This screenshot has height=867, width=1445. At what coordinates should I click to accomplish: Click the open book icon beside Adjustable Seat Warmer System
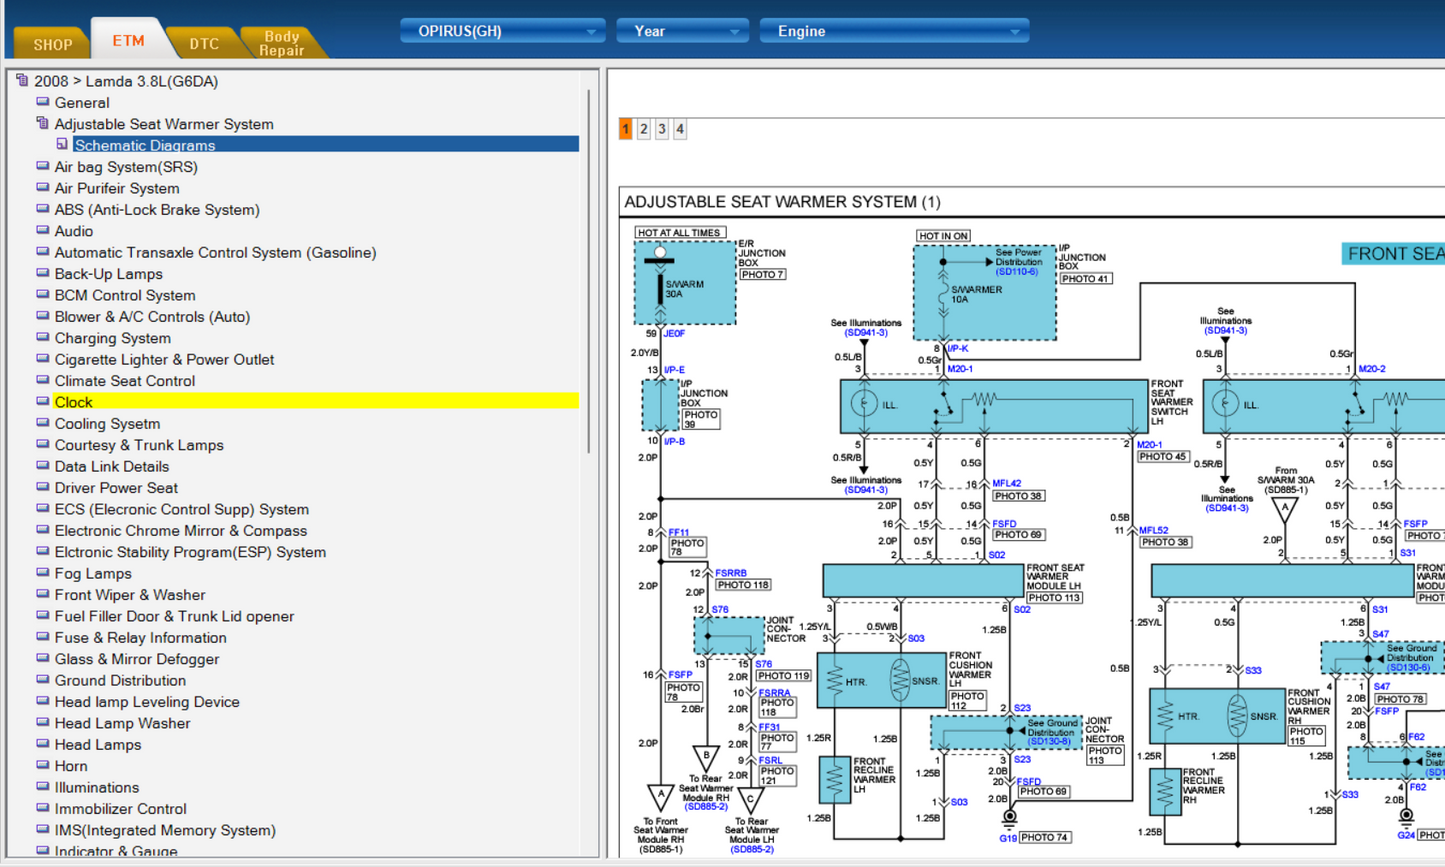tap(42, 123)
